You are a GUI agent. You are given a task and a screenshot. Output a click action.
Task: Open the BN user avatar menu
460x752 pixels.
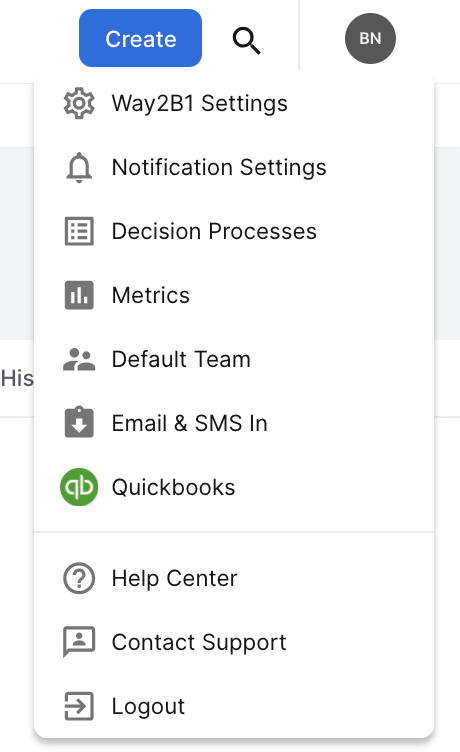click(x=370, y=38)
